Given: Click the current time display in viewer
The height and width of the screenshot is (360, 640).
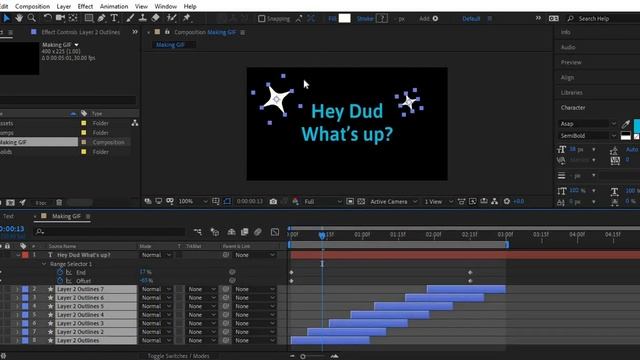Looking at the screenshot, I should click(249, 202).
